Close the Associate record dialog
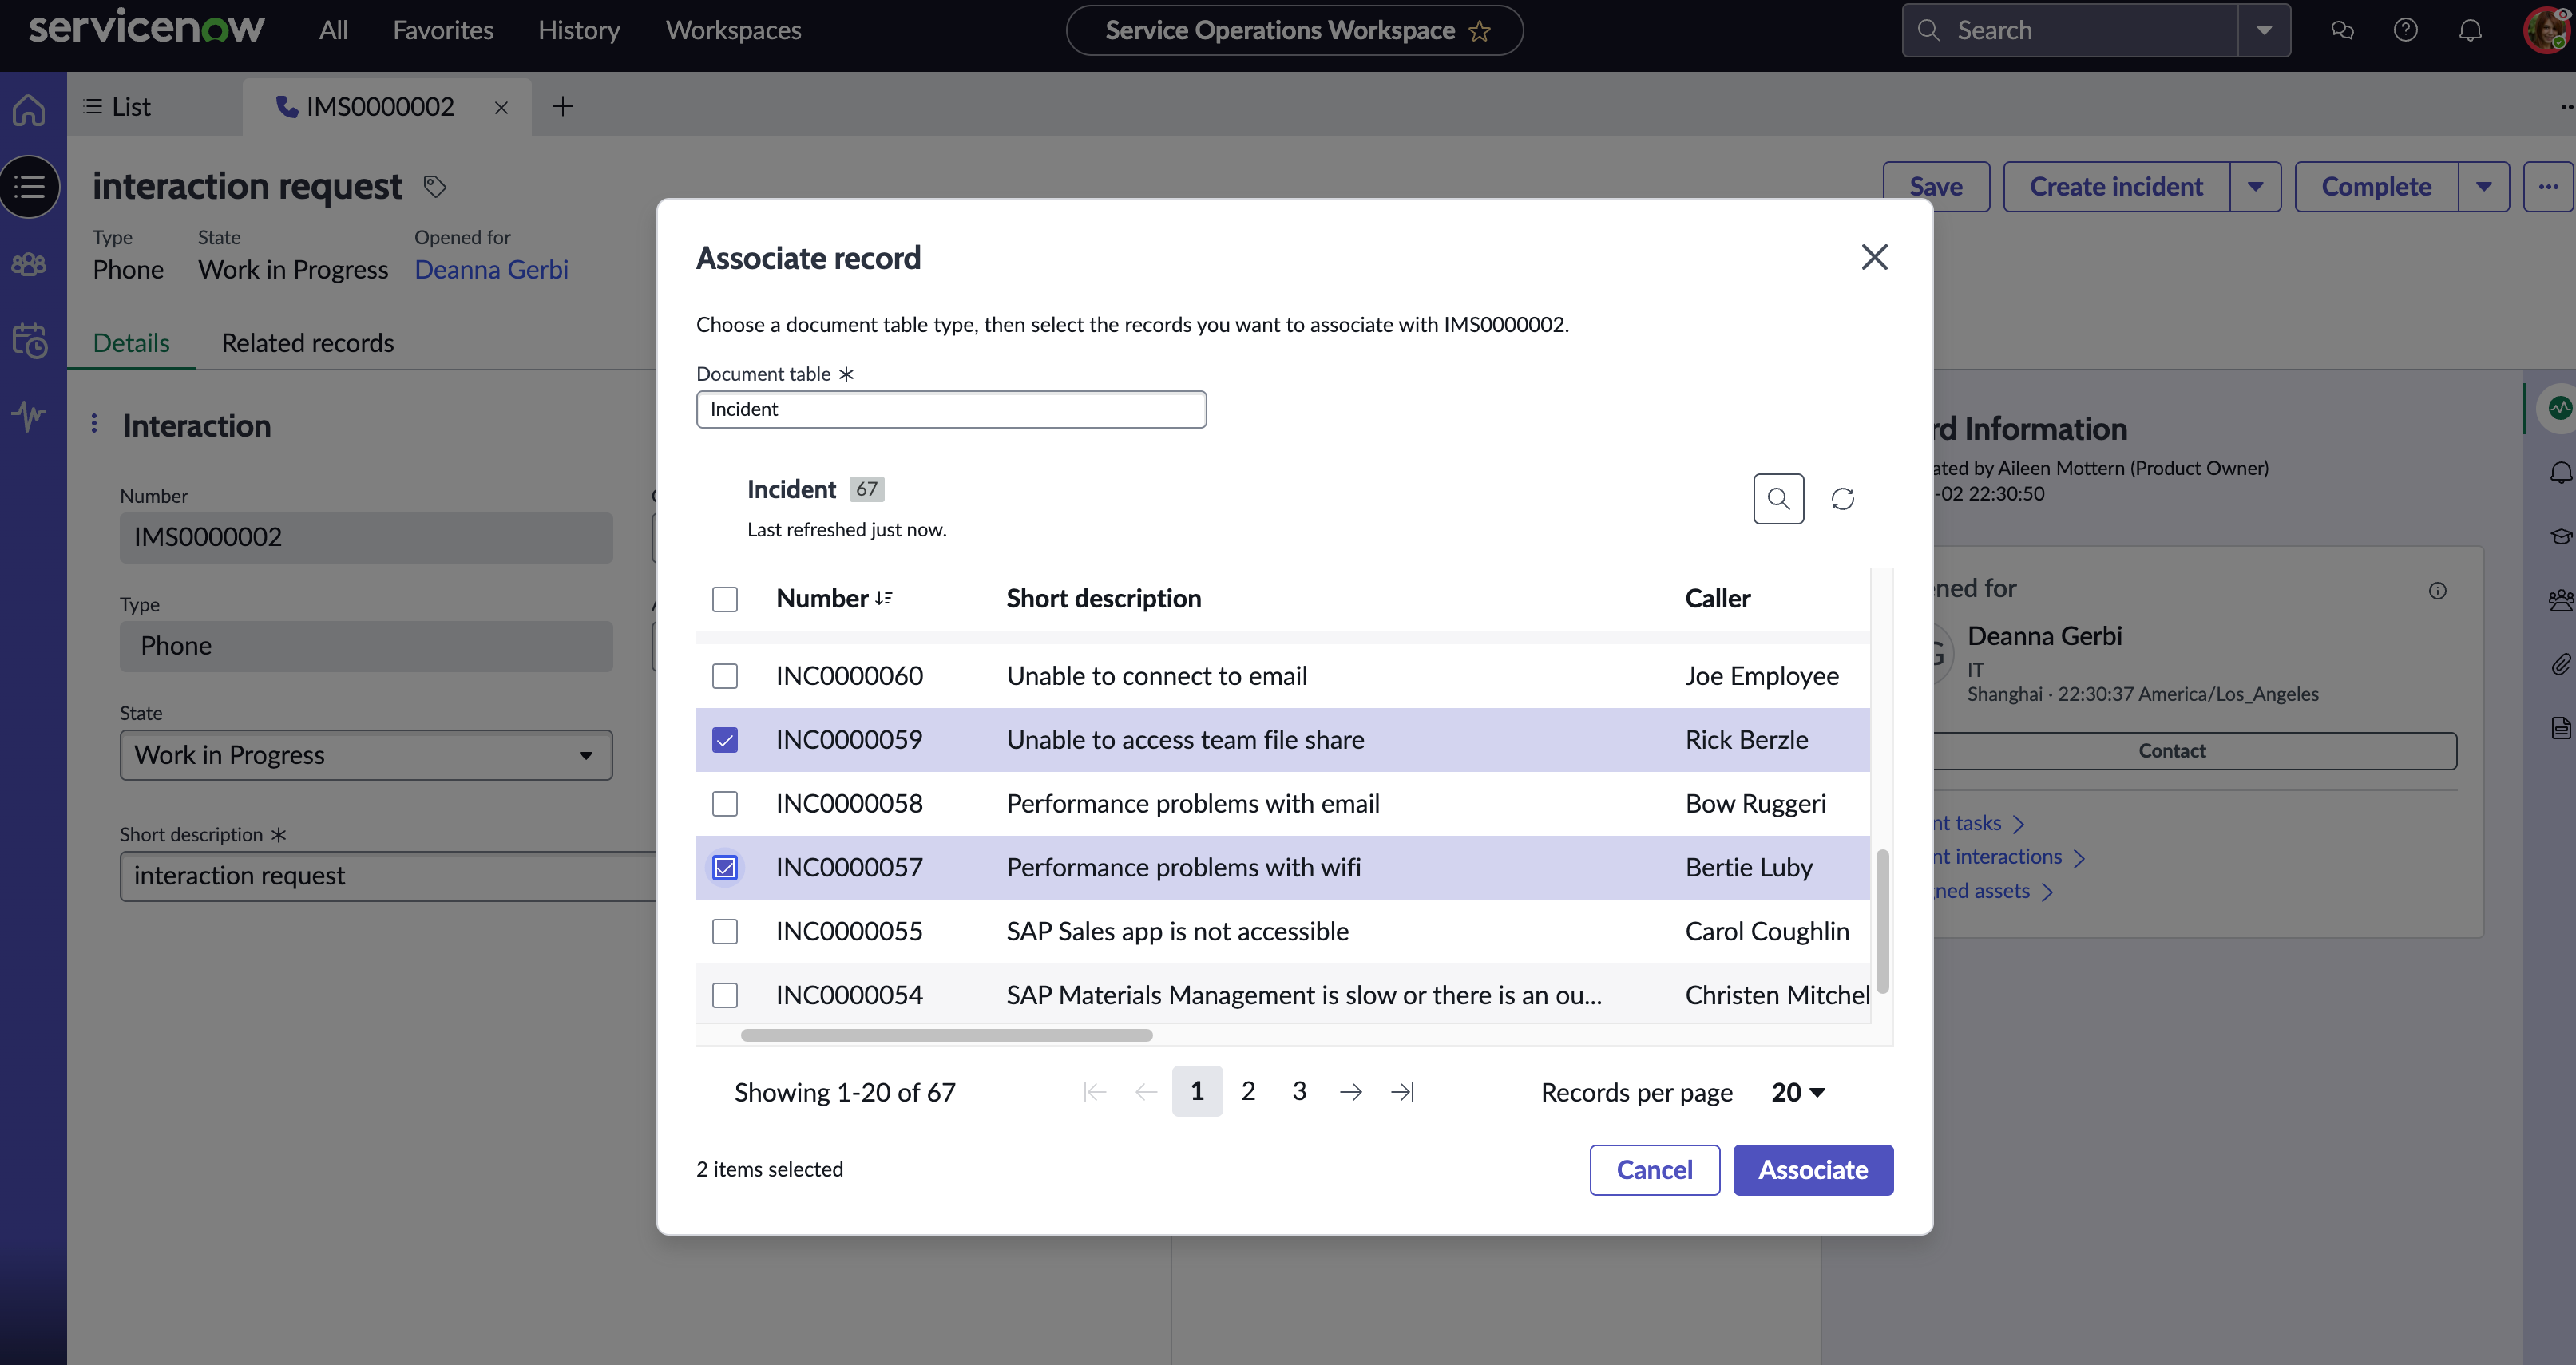Viewport: 2576px width, 1365px height. (x=1874, y=257)
